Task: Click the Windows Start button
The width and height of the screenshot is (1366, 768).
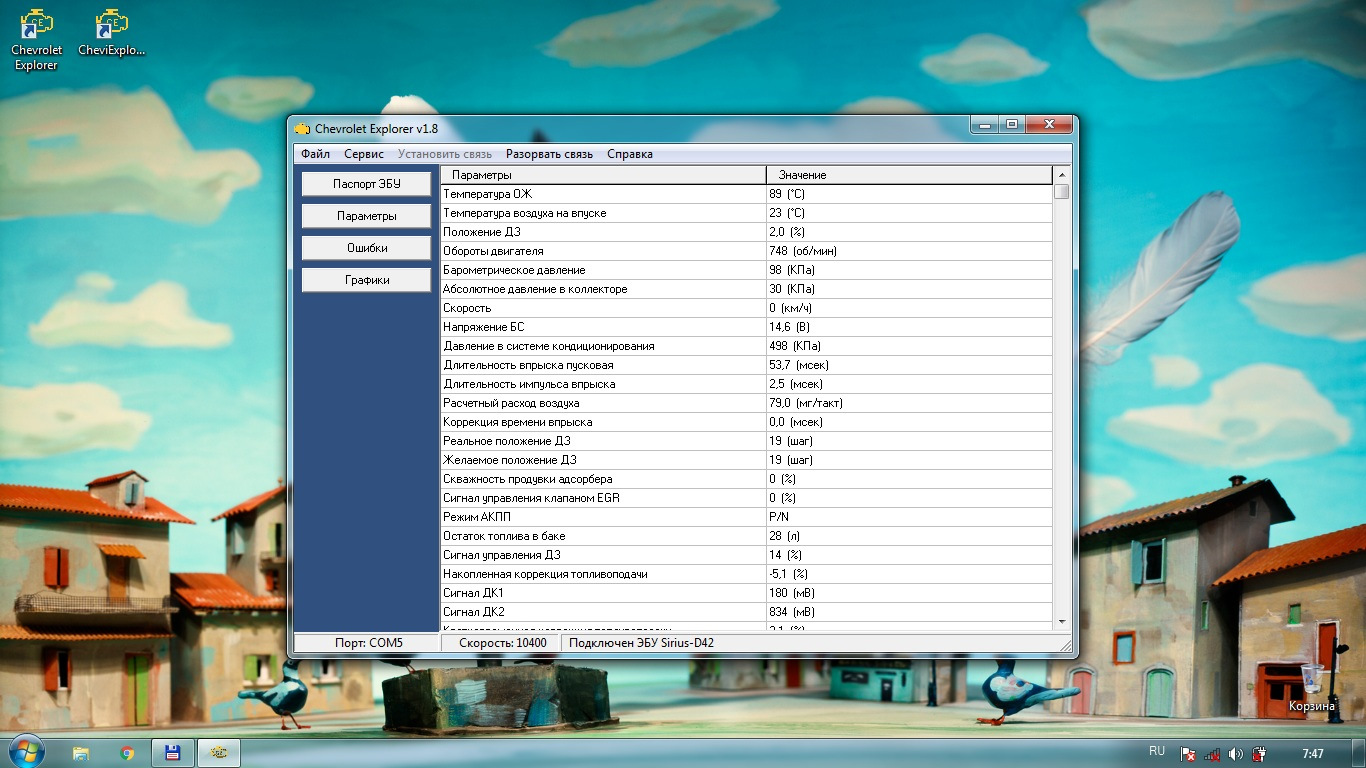Action: (x=25, y=752)
